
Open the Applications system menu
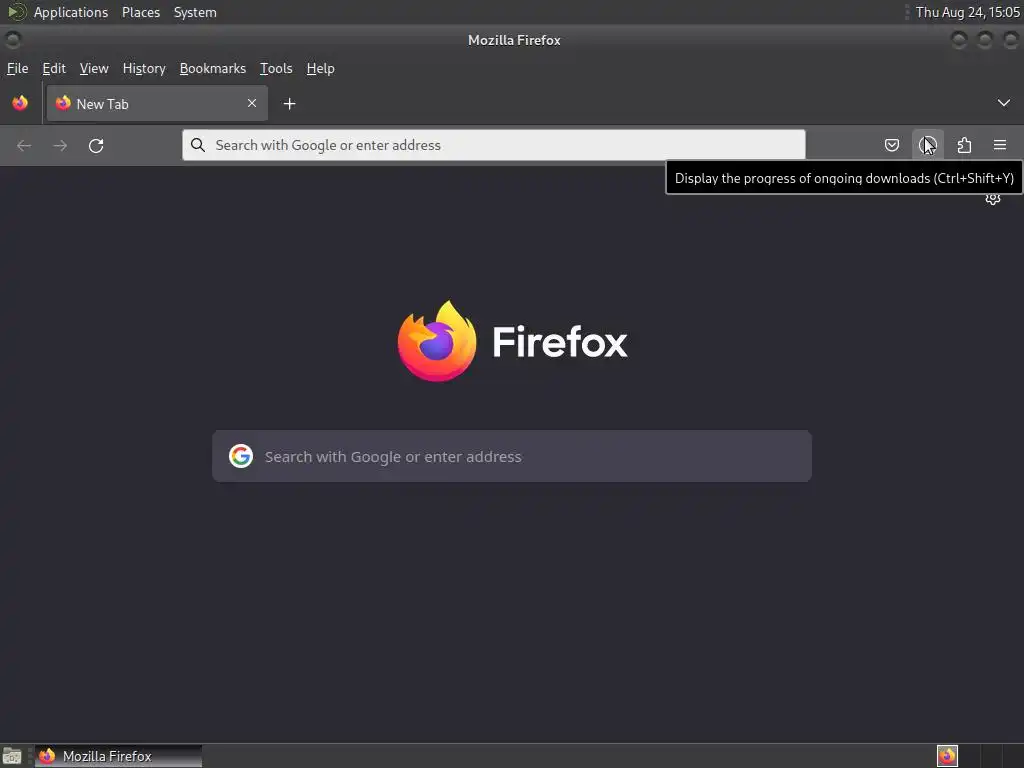tap(71, 12)
